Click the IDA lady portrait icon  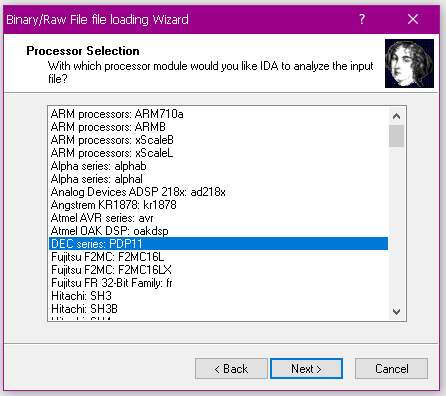click(409, 63)
